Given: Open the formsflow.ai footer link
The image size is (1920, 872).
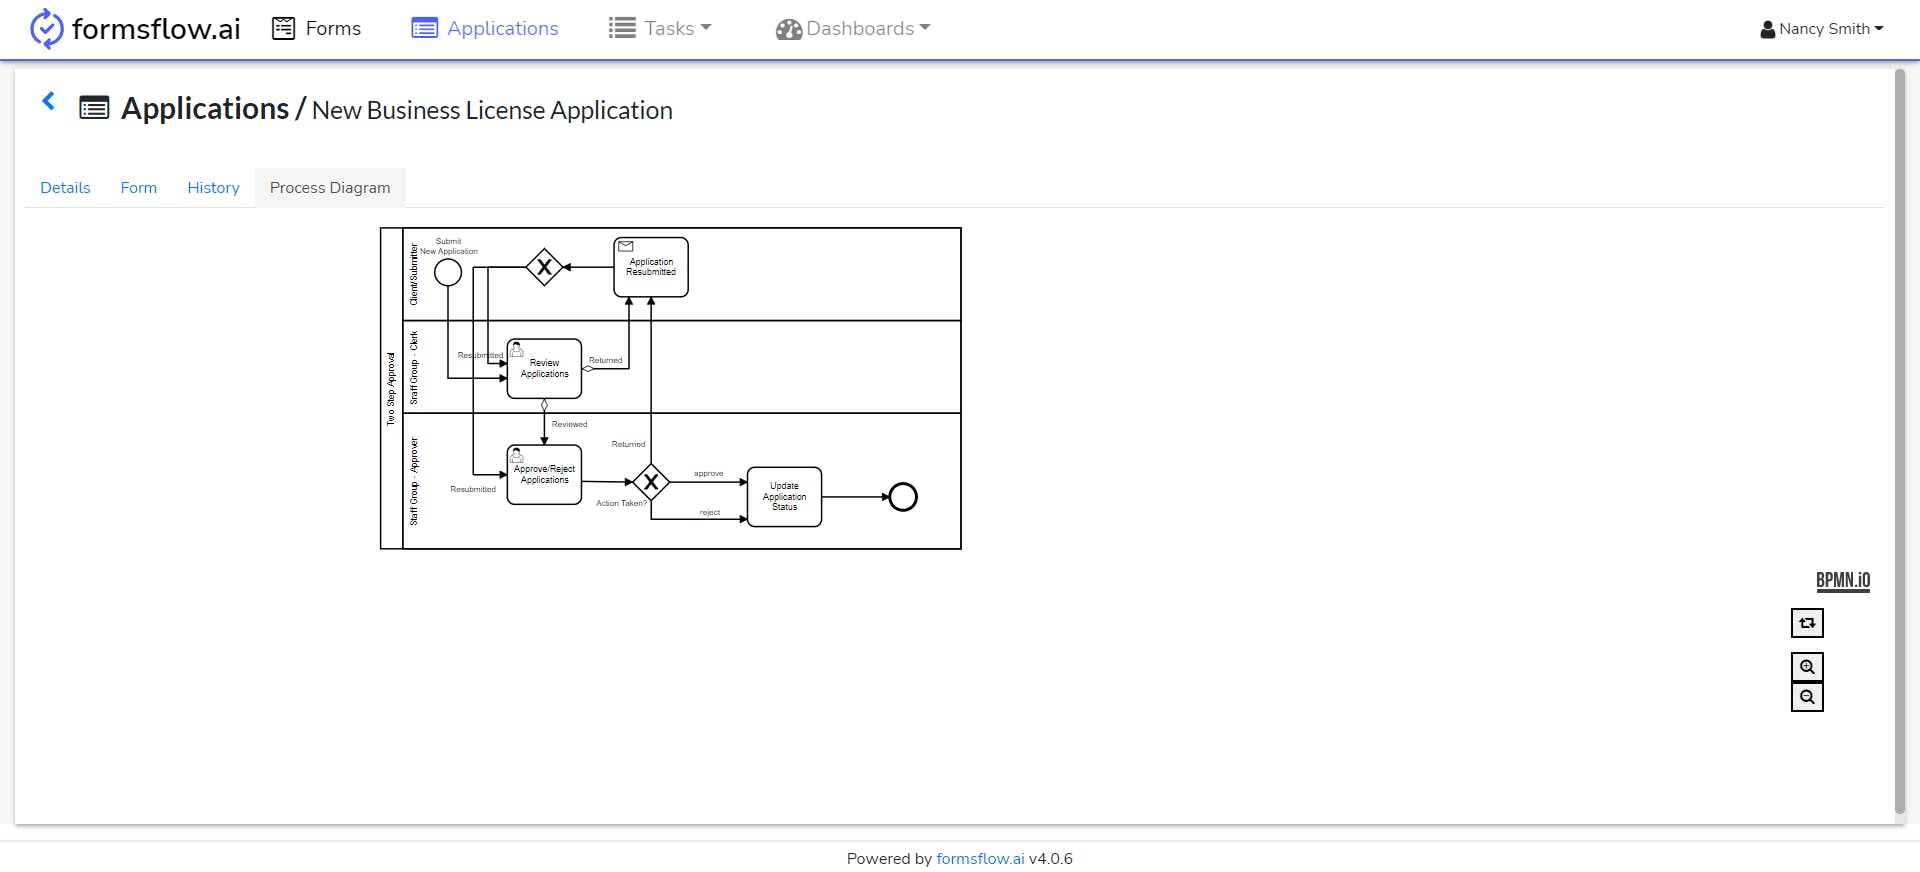Looking at the screenshot, I should 980,859.
